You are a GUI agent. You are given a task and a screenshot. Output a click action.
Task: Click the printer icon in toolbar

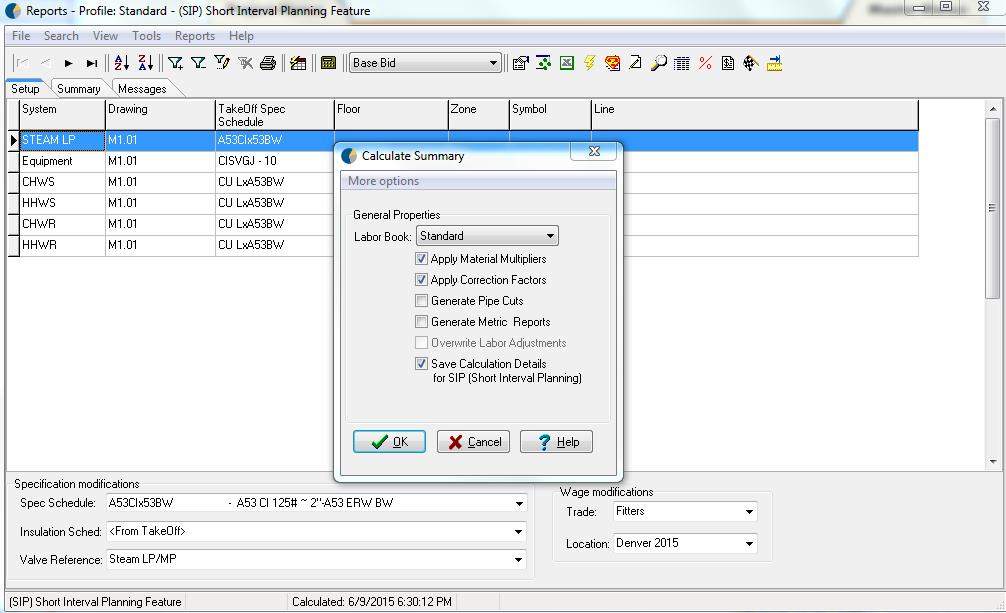[x=268, y=63]
